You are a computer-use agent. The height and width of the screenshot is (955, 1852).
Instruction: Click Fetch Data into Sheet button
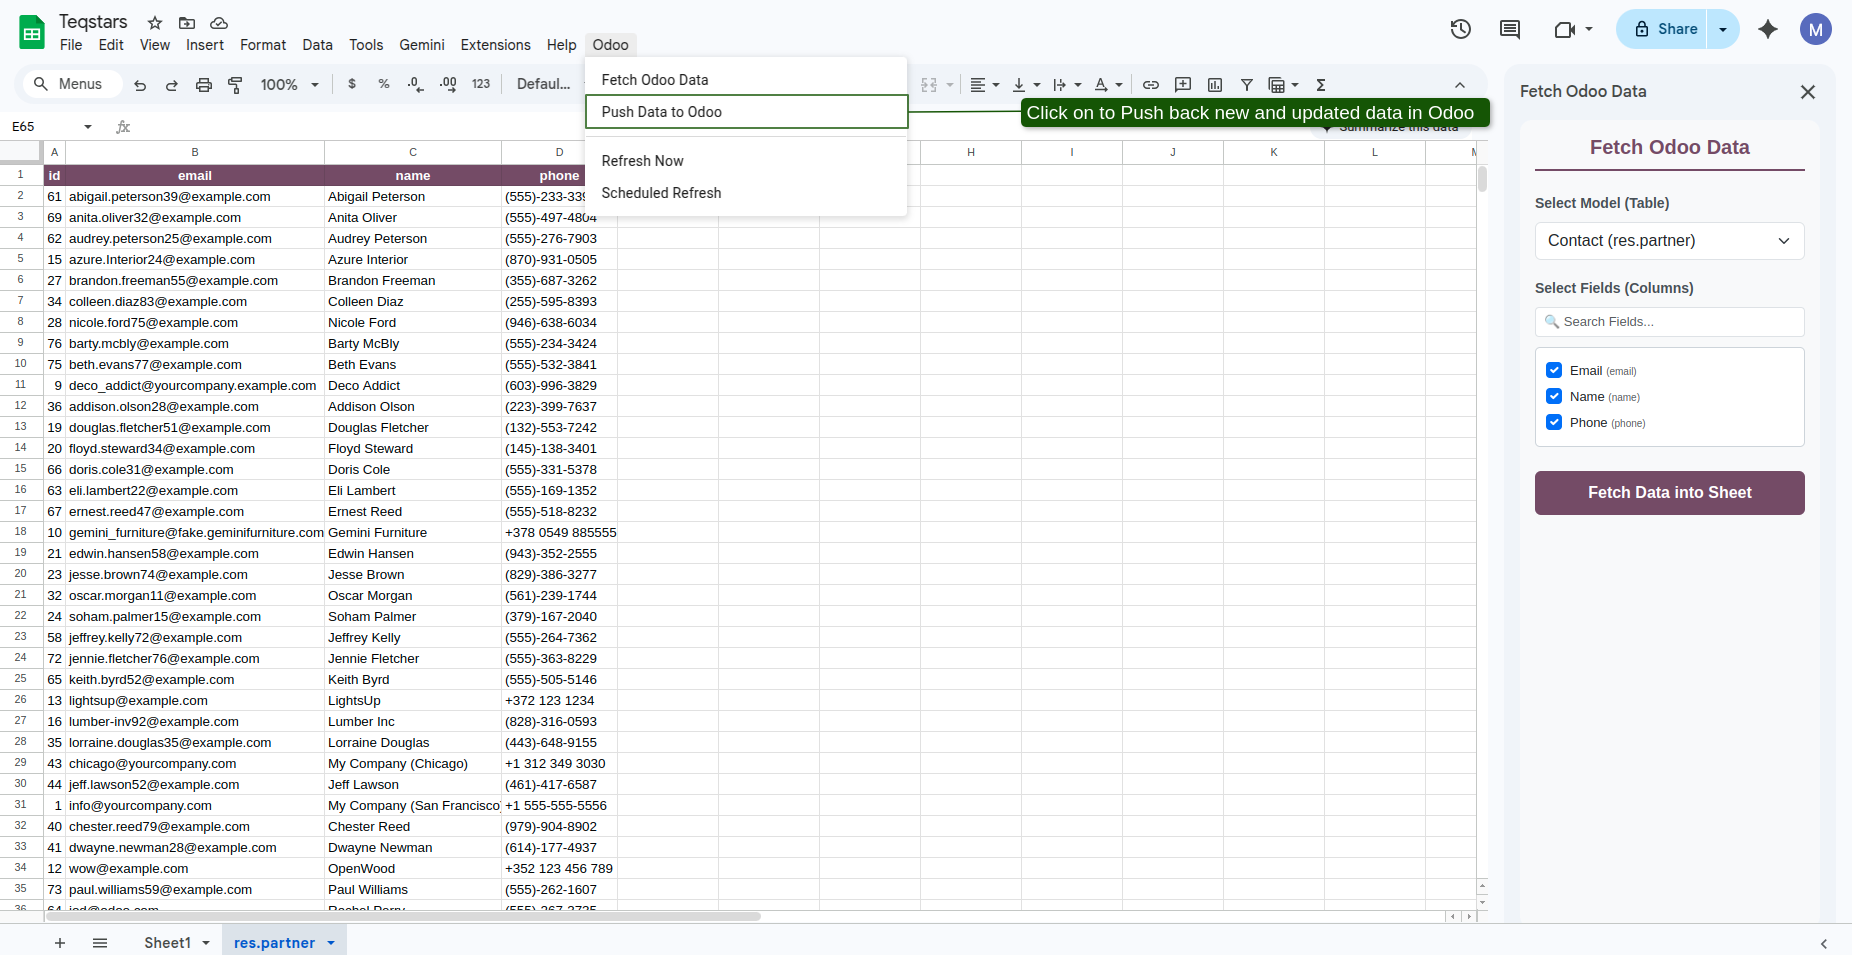(1669, 493)
